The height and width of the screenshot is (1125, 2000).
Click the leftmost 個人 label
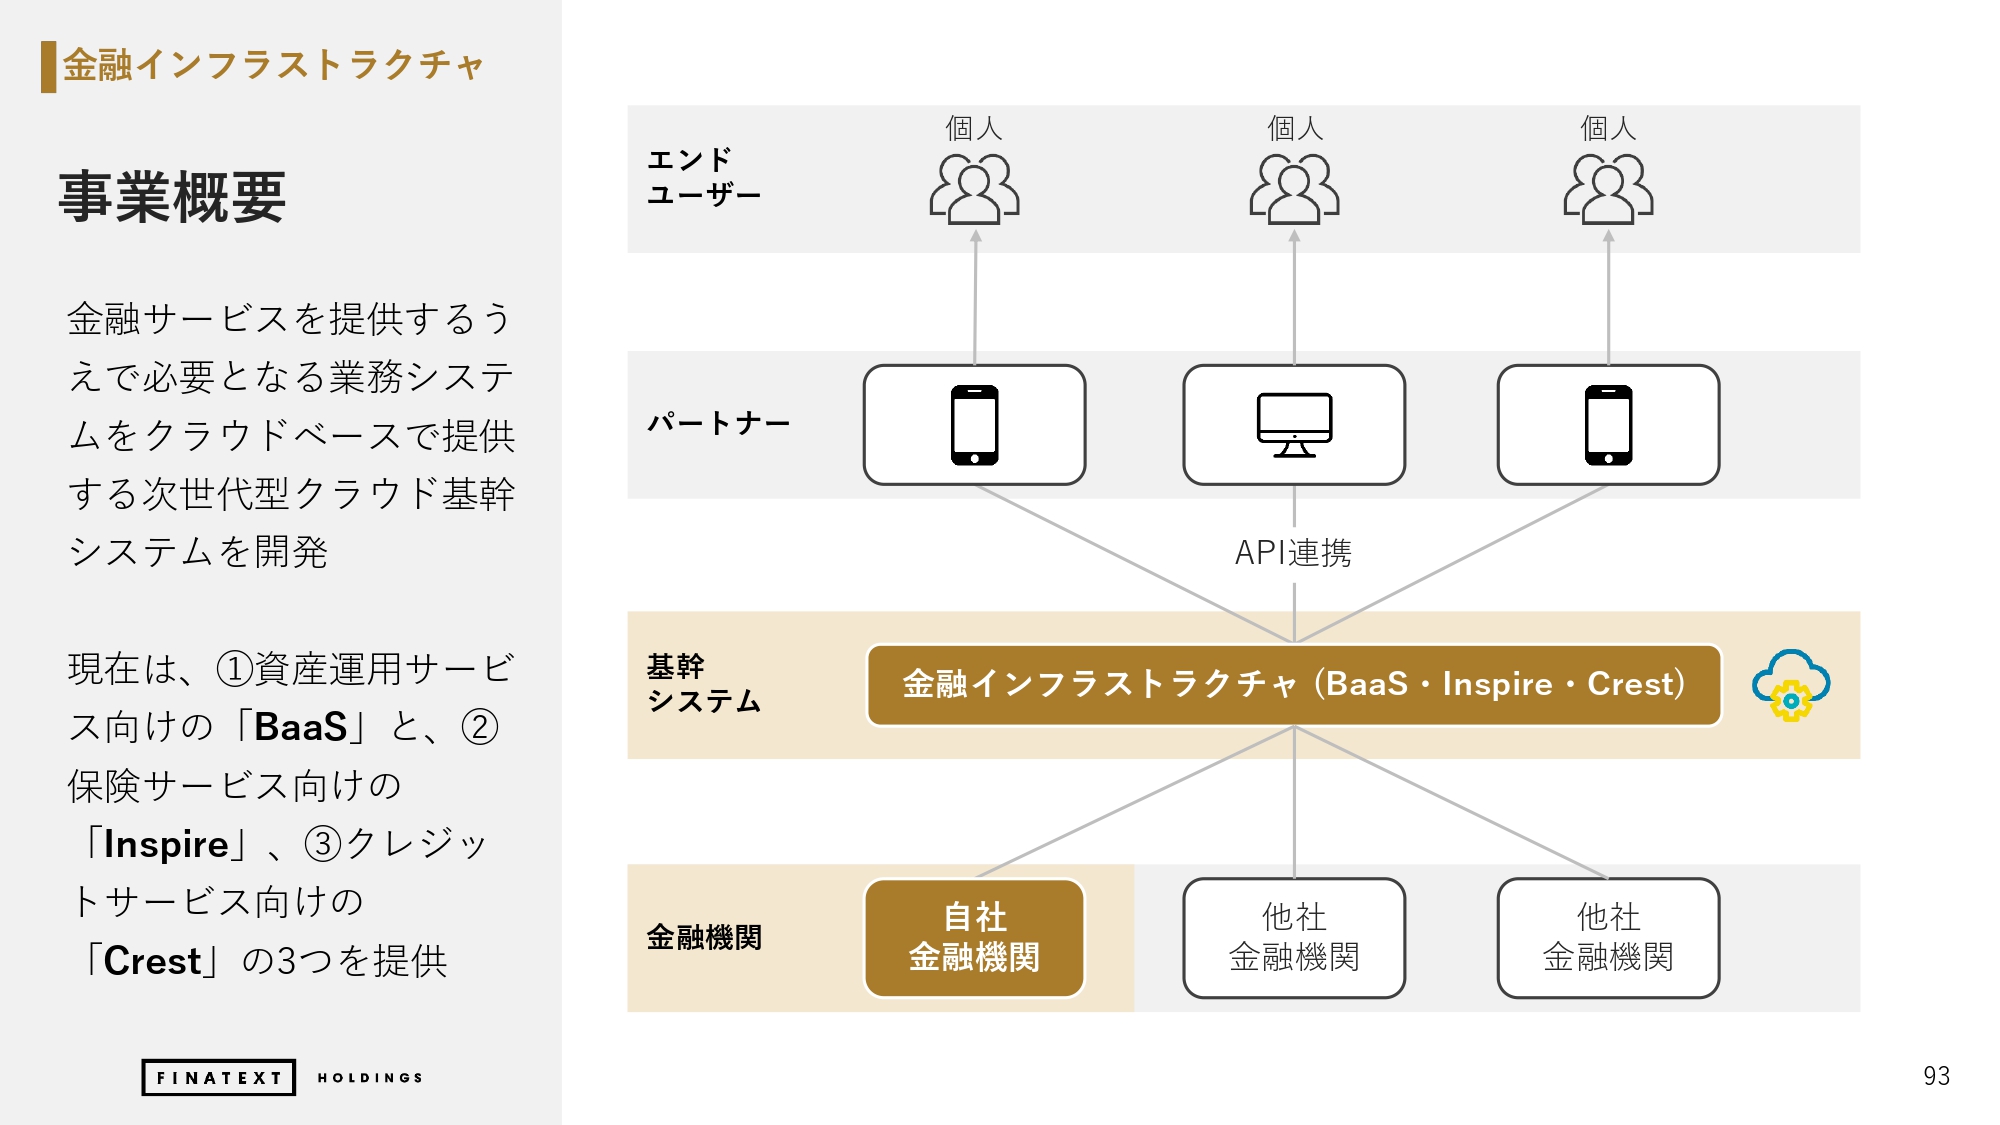coord(974,128)
